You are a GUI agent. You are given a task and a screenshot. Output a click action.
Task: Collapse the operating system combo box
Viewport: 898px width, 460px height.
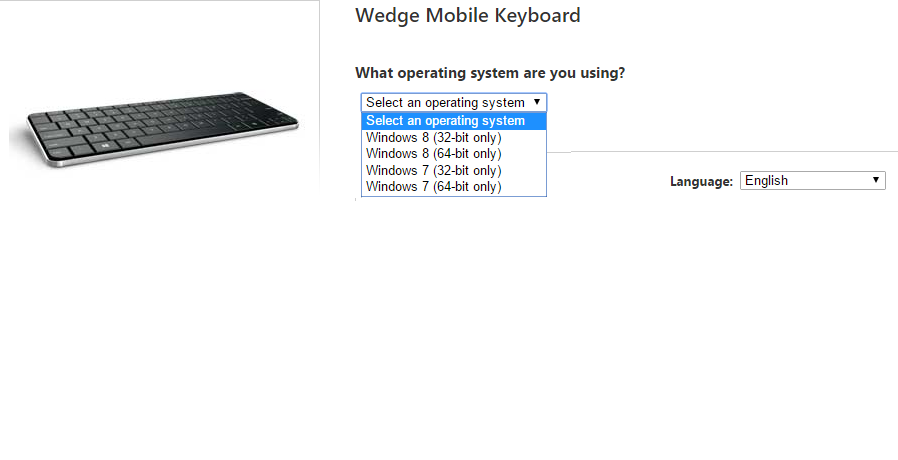click(x=454, y=103)
